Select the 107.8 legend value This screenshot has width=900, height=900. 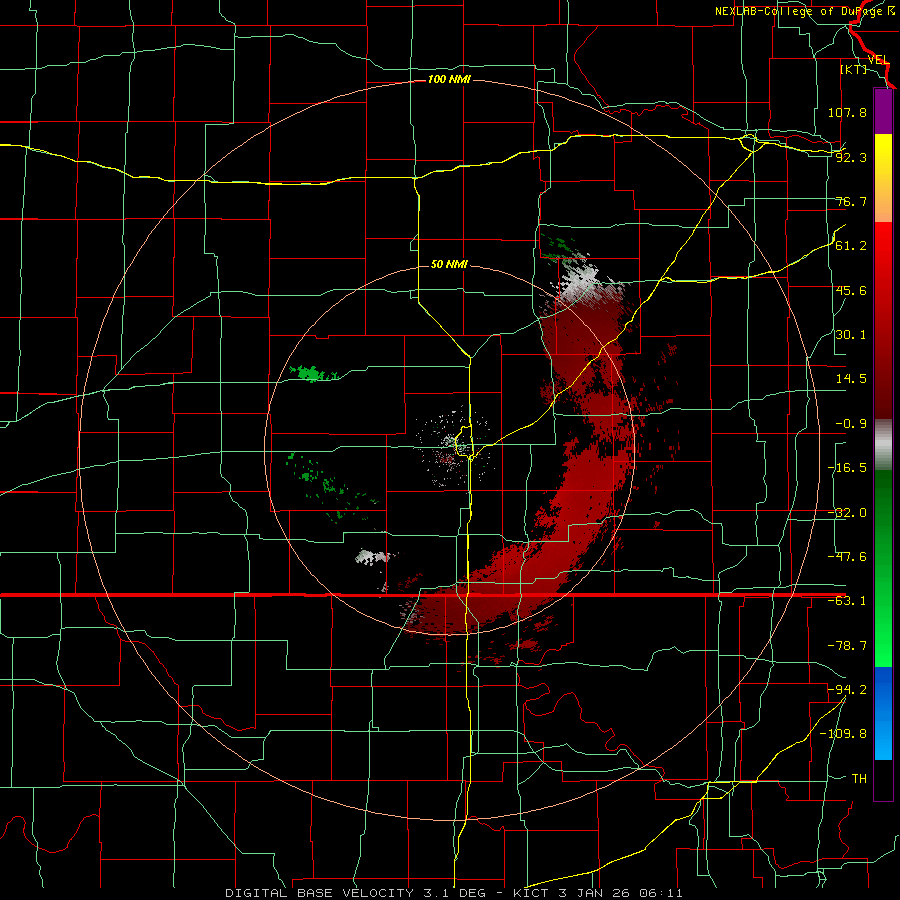[847, 112]
